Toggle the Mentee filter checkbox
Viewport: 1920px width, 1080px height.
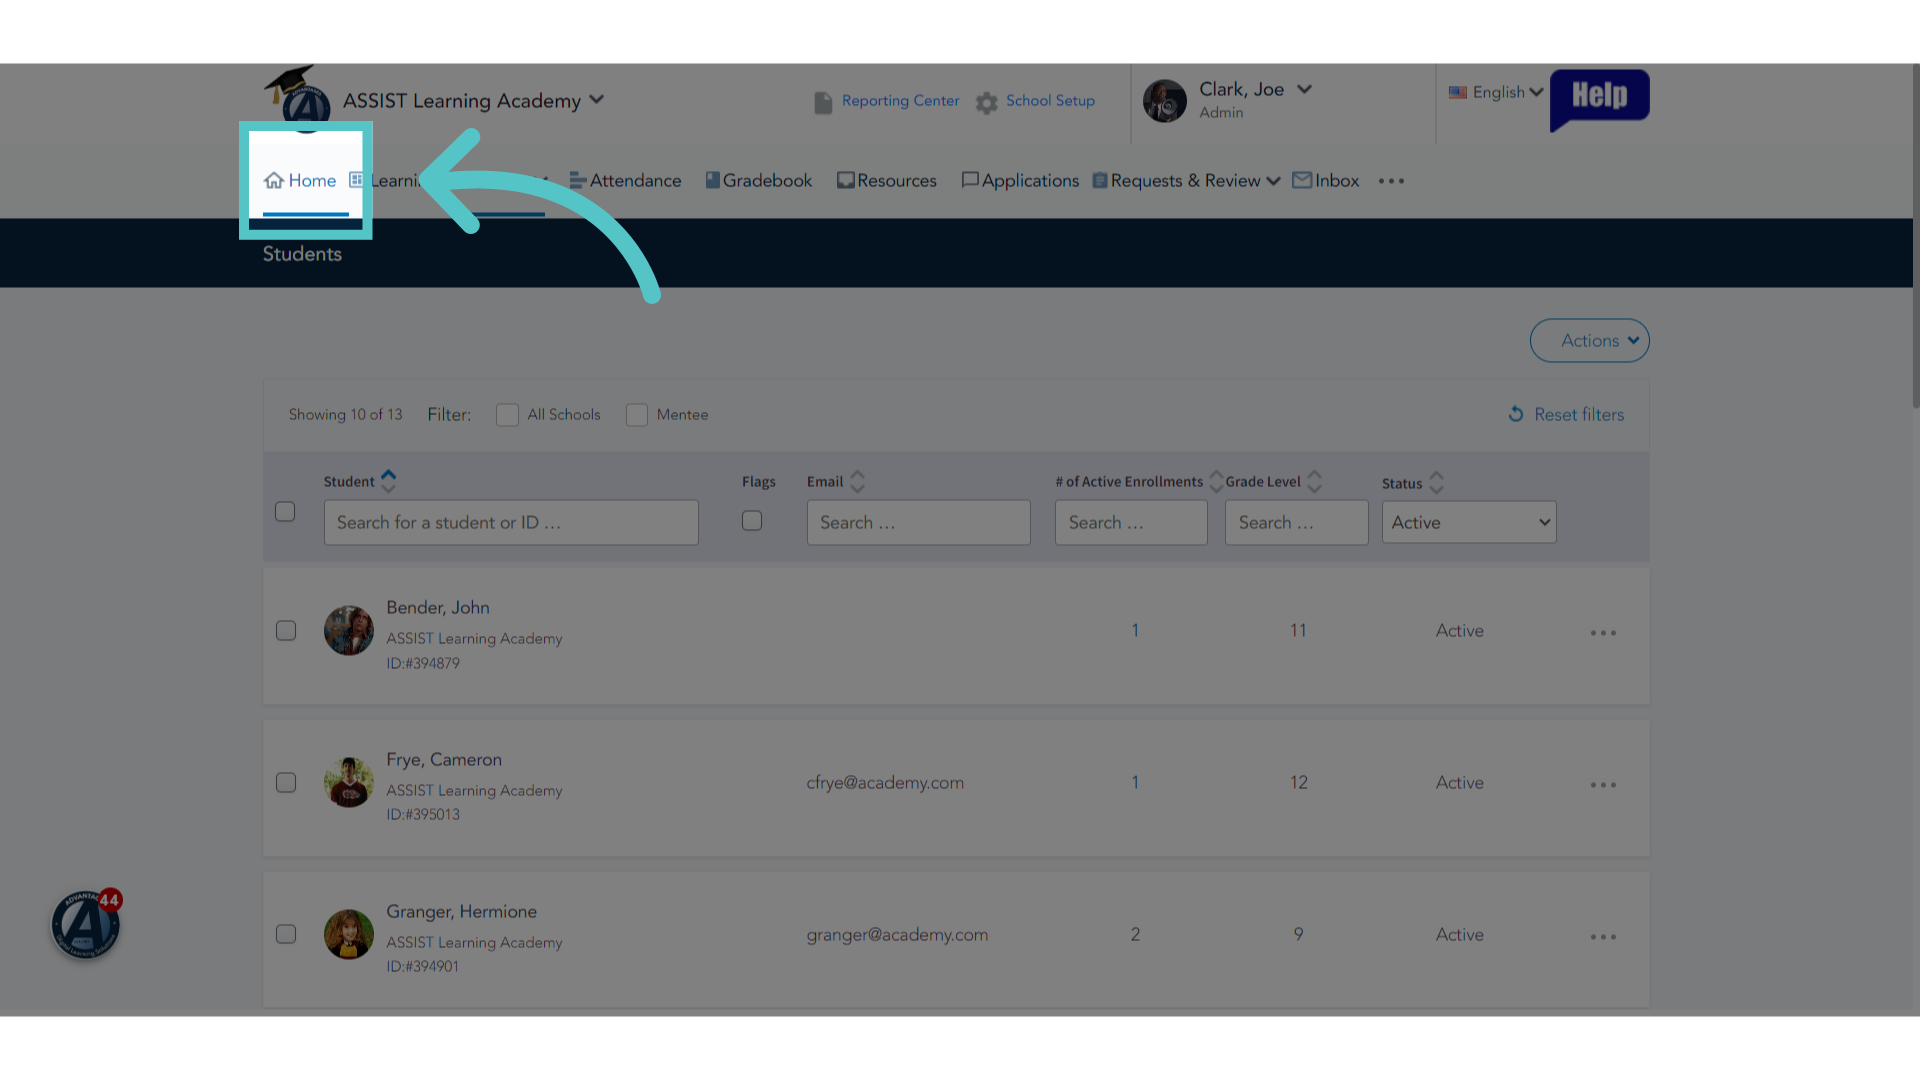636,415
